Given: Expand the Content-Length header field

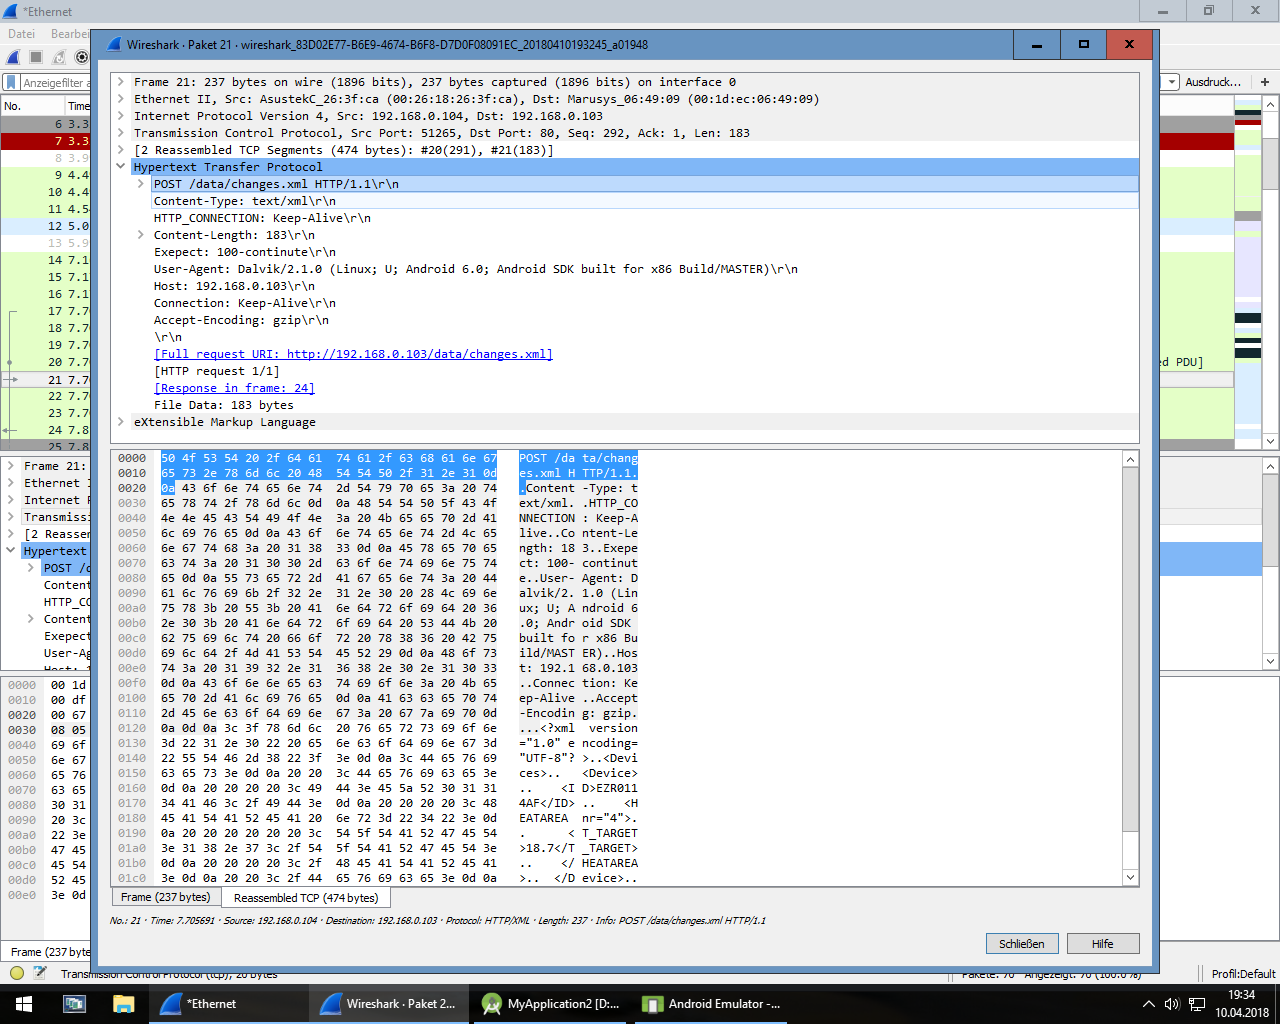Looking at the screenshot, I should point(141,235).
